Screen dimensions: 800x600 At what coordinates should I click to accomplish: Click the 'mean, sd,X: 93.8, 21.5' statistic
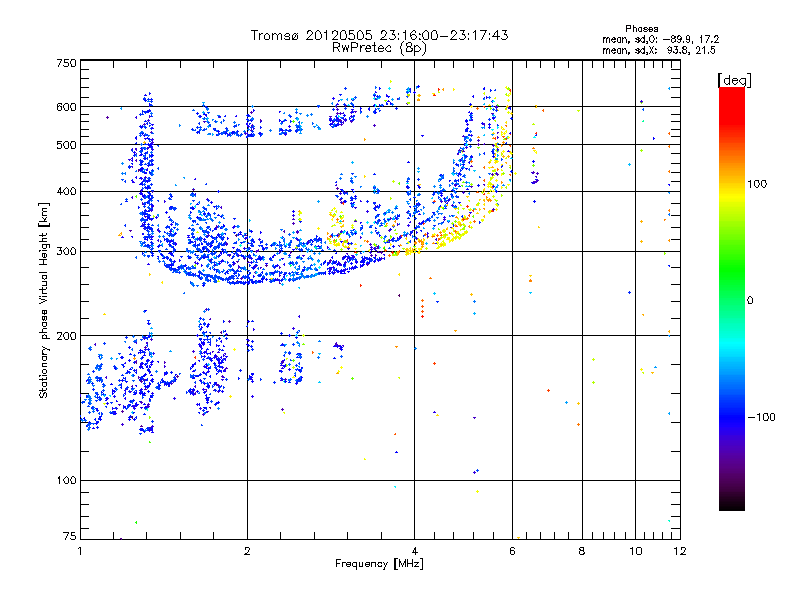click(659, 50)
